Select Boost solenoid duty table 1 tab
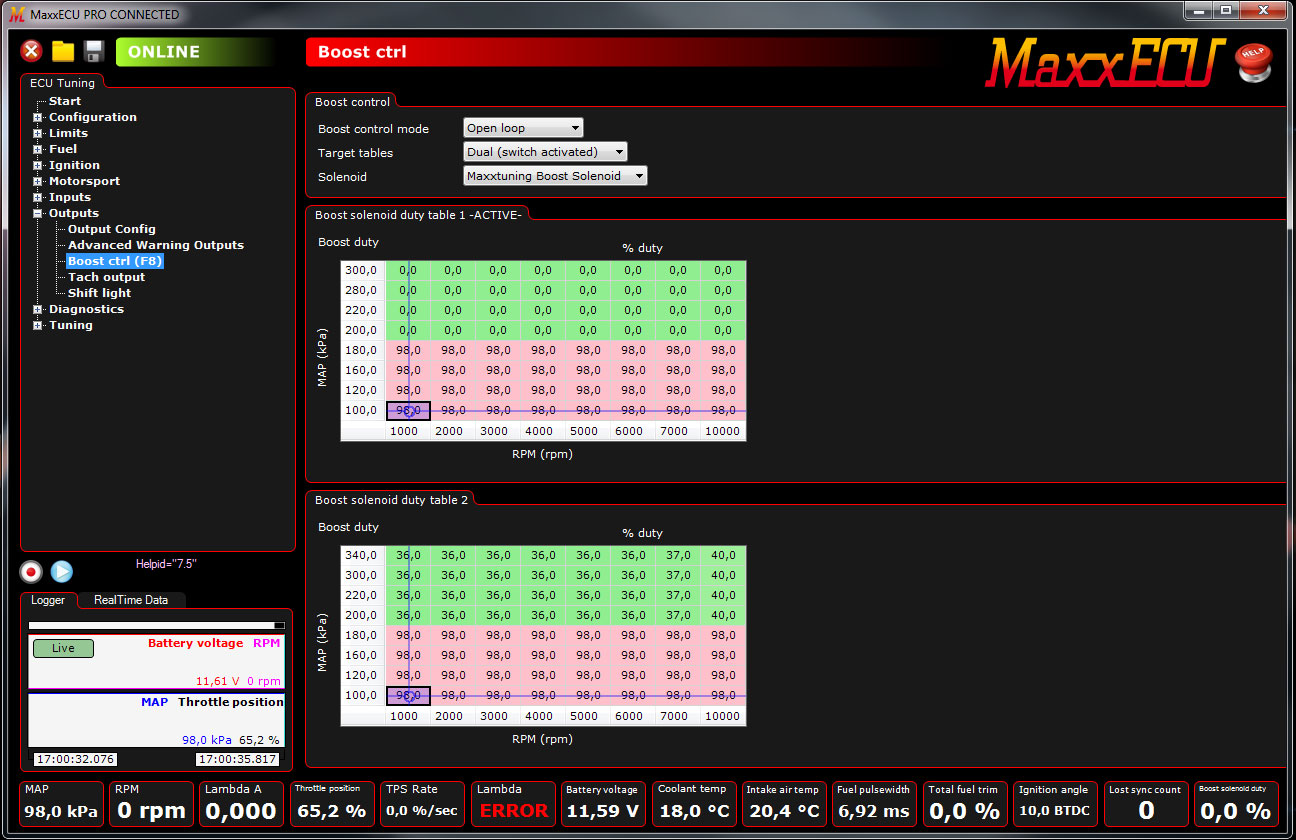1296x840 pixels. coord(418,215)
